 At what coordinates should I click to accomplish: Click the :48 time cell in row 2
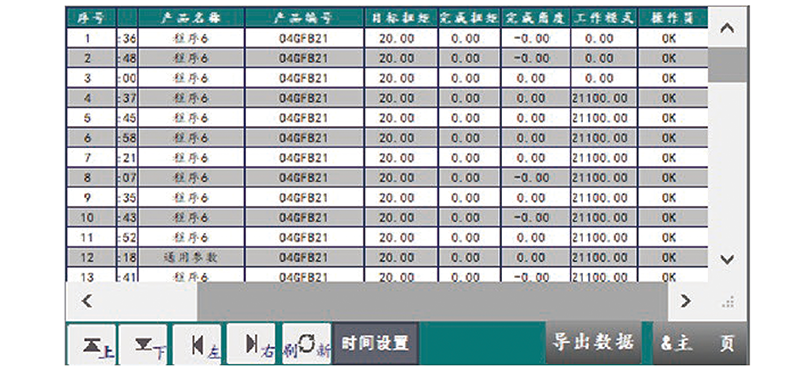[x=127, y=58]
